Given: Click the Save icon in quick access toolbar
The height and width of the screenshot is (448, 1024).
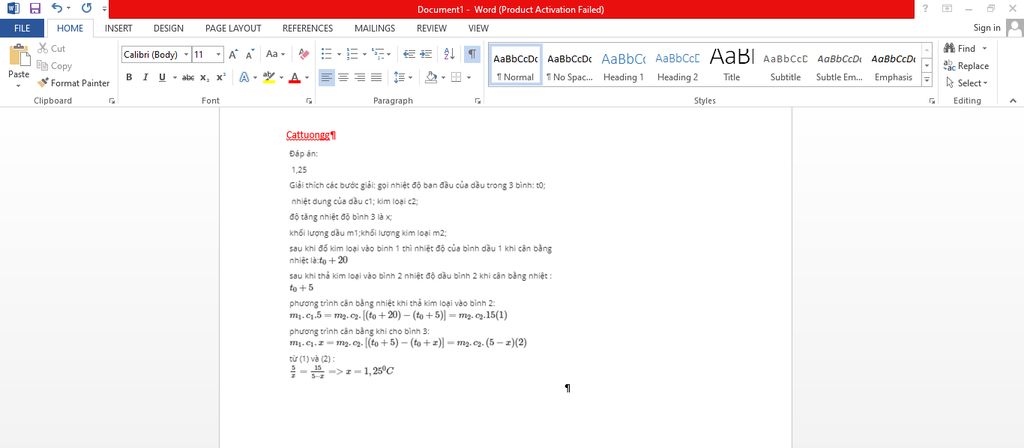Looking at the screenshot, I should (x=35, y=8).
